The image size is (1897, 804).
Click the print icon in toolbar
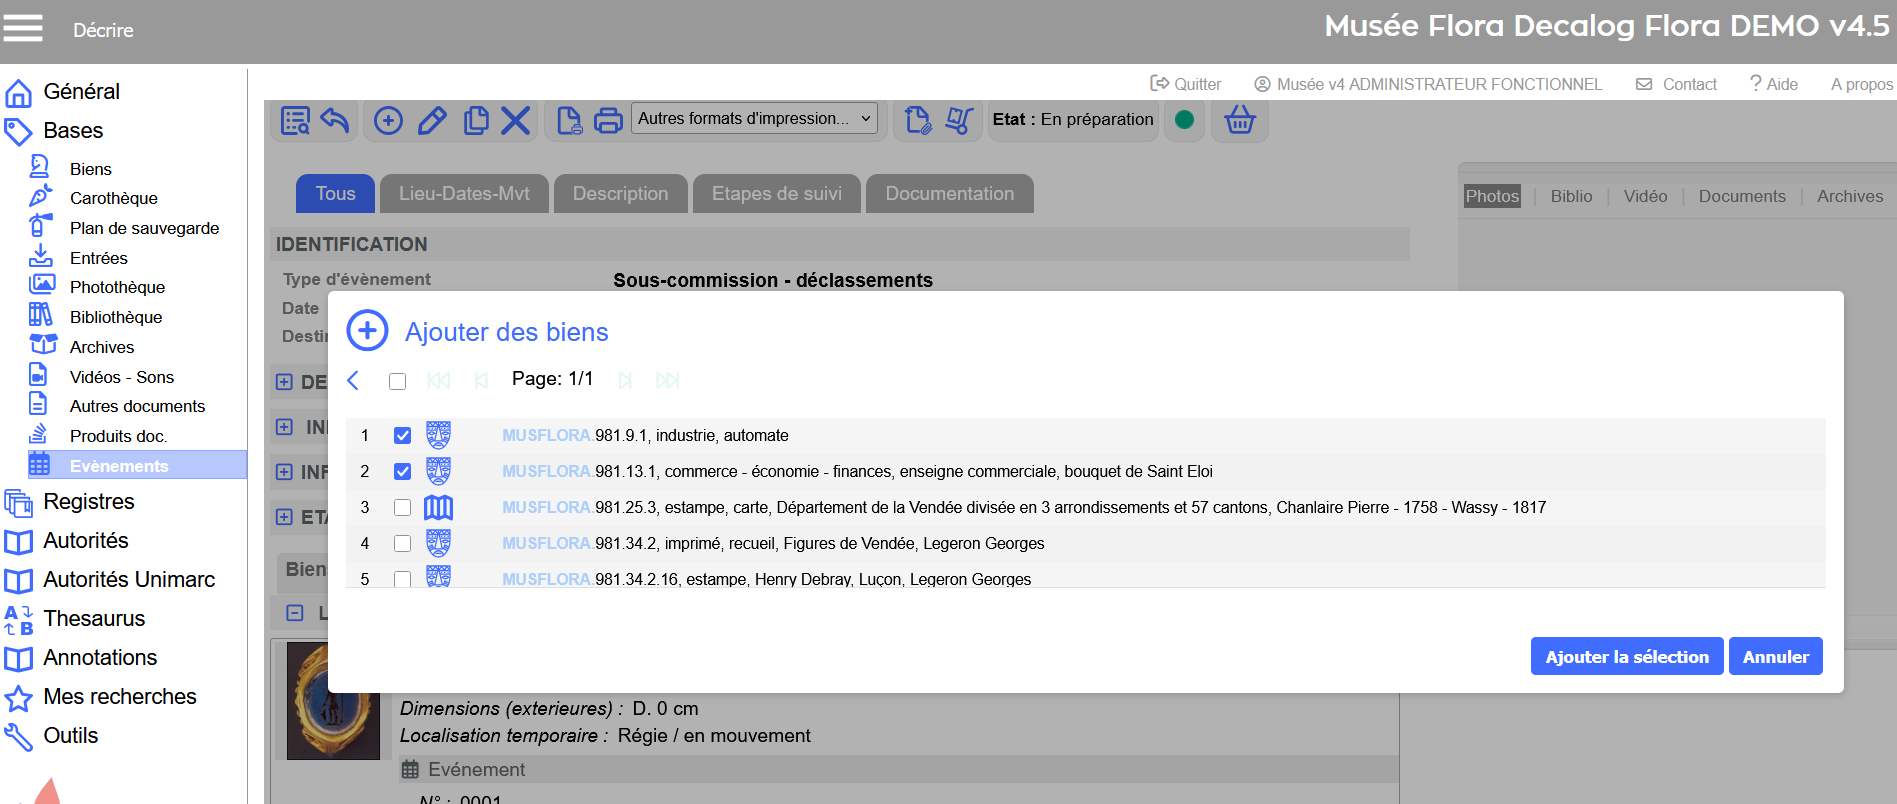point(608,121)
